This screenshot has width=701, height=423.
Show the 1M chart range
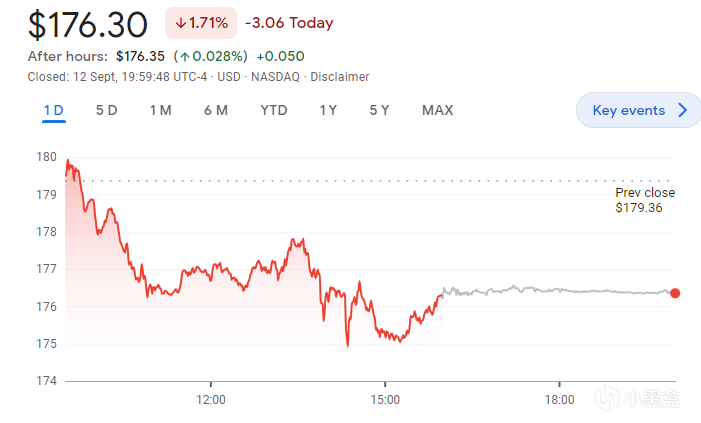coord(160,110)
